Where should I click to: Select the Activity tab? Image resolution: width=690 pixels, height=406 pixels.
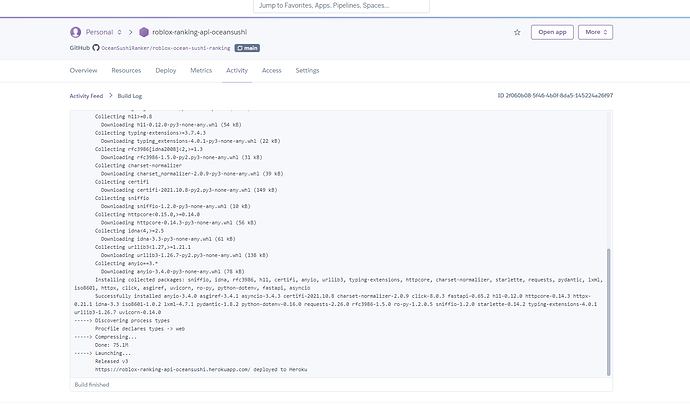point(237,70)
